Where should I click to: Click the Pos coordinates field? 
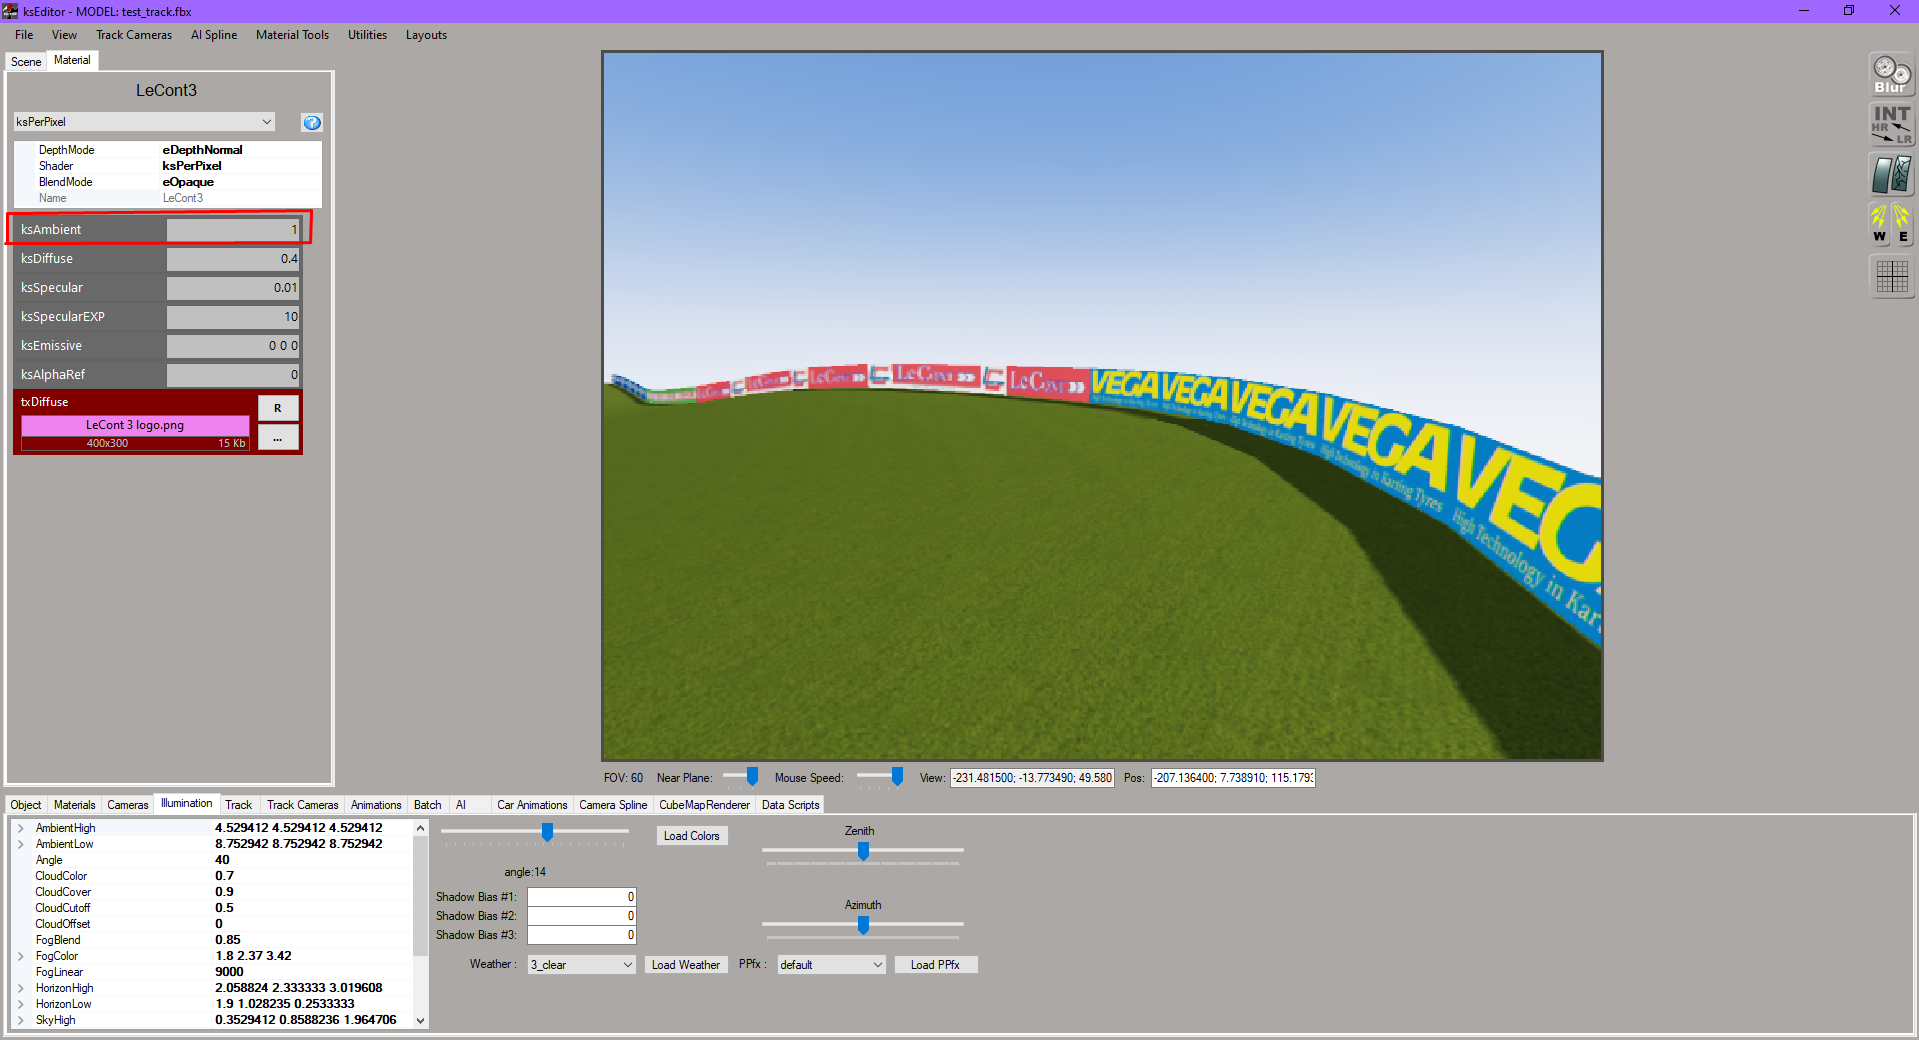point(1233,778)
